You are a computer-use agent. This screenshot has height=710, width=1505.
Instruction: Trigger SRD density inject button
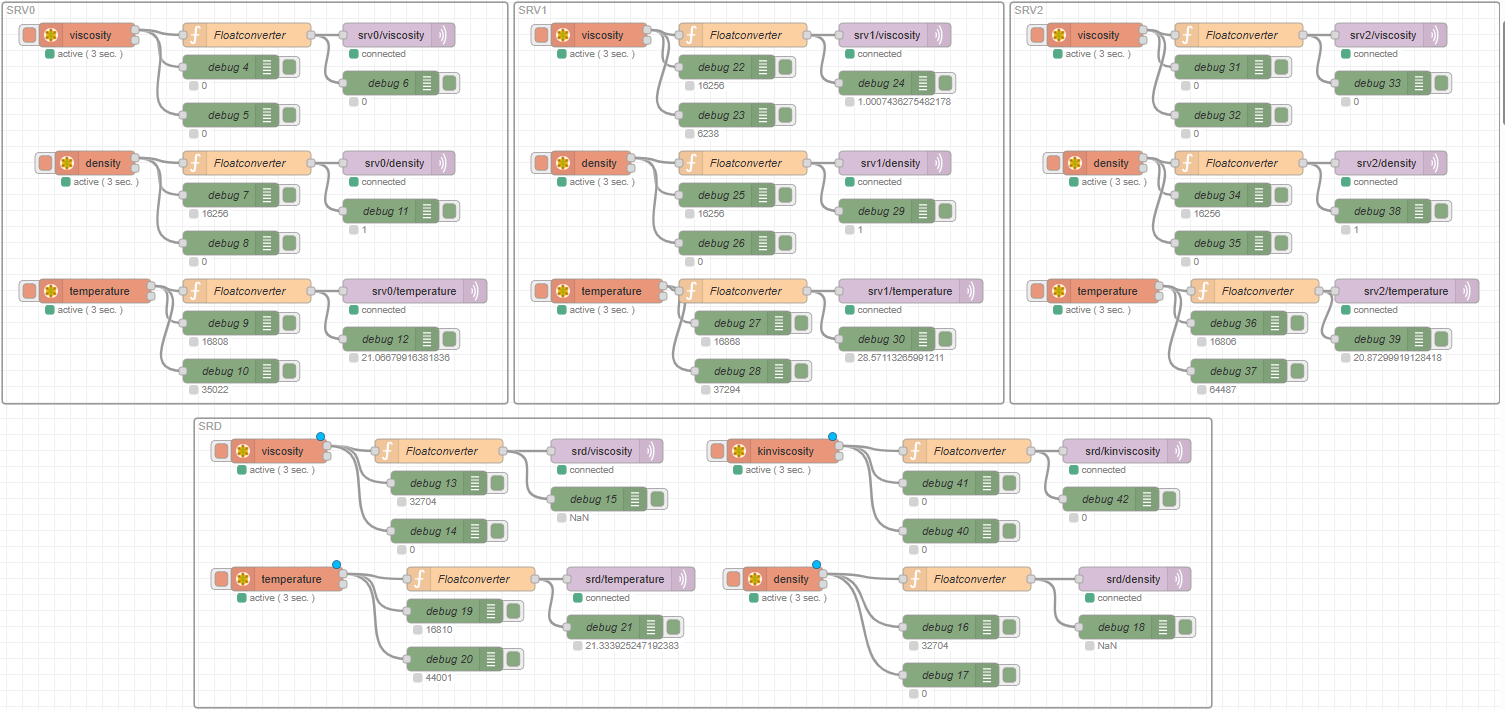[x=733, y=579]
